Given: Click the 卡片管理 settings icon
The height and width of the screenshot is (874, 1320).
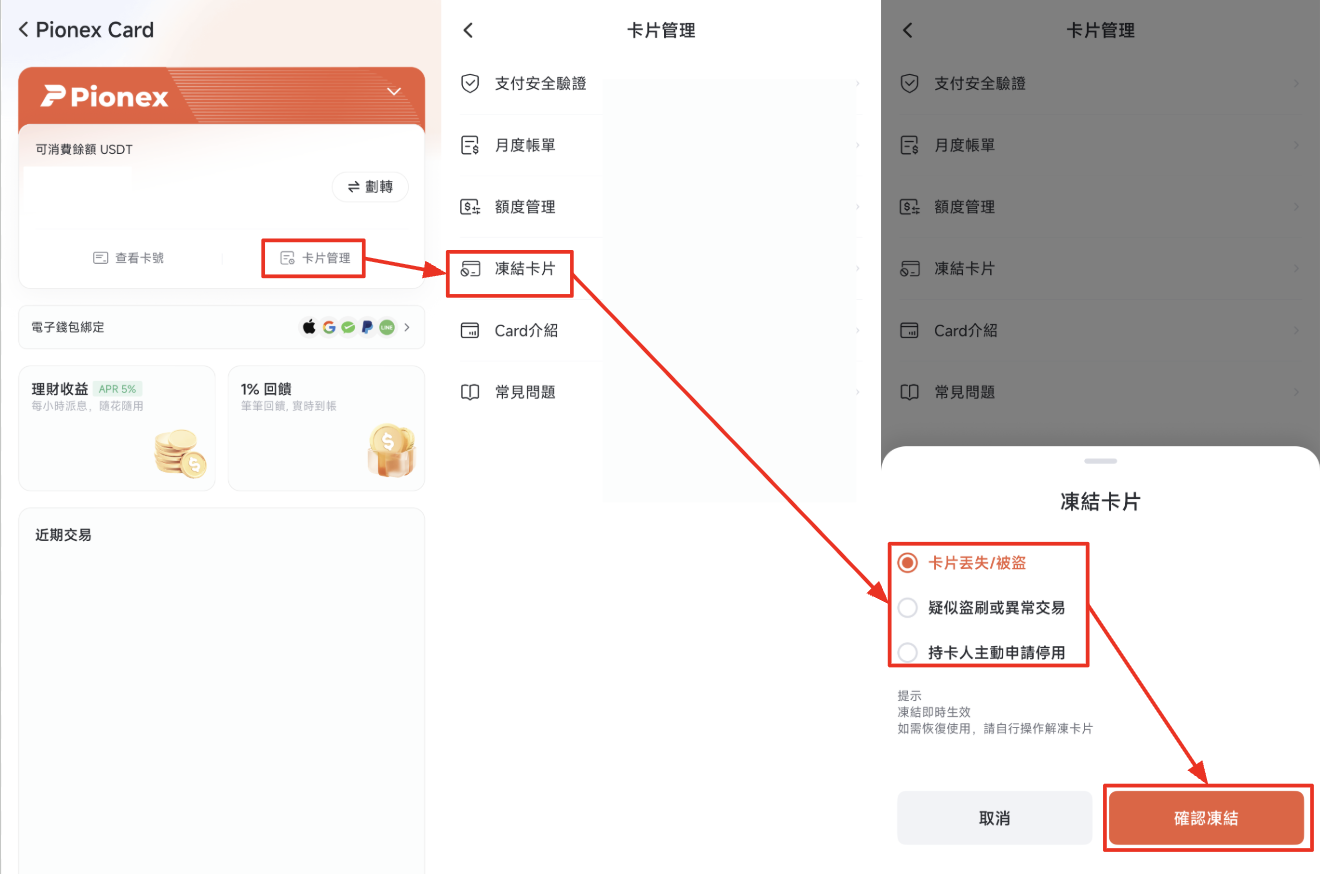Looking at the screenshot, I should coord(287,258).
